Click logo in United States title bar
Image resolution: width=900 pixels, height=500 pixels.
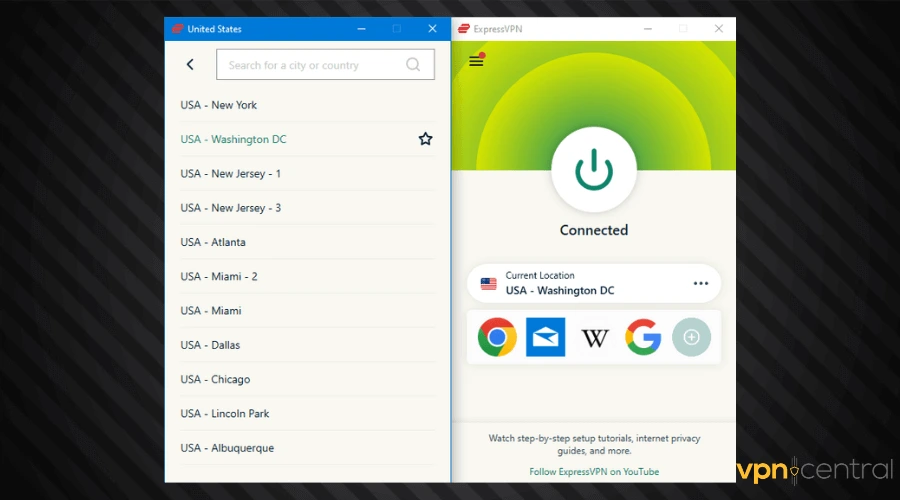coord(177,29)
